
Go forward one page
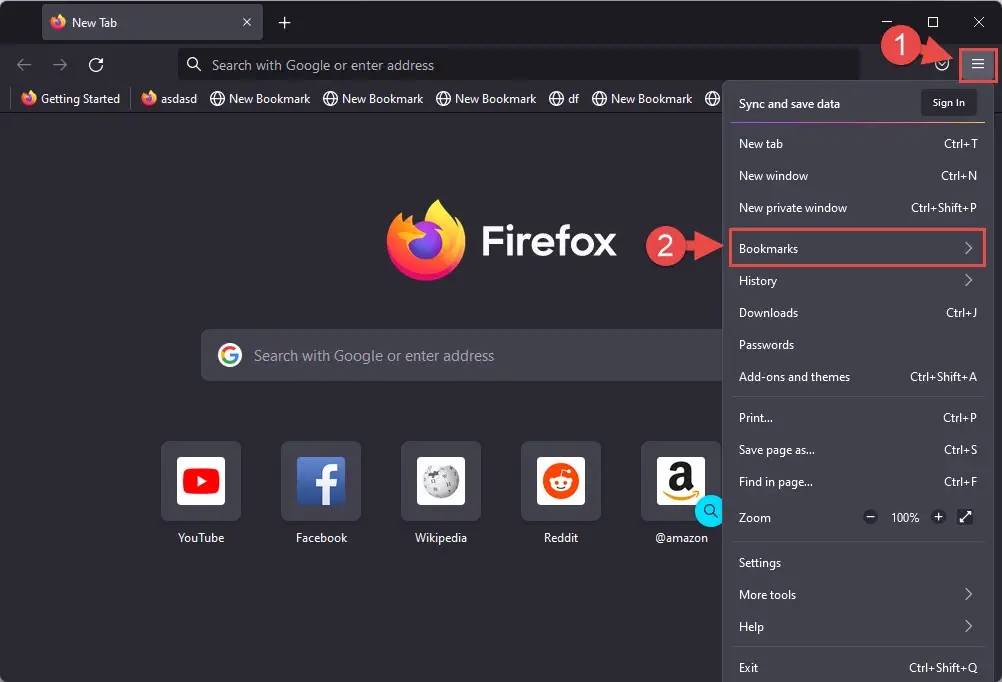pyautogui.click(x=60, y=65)
